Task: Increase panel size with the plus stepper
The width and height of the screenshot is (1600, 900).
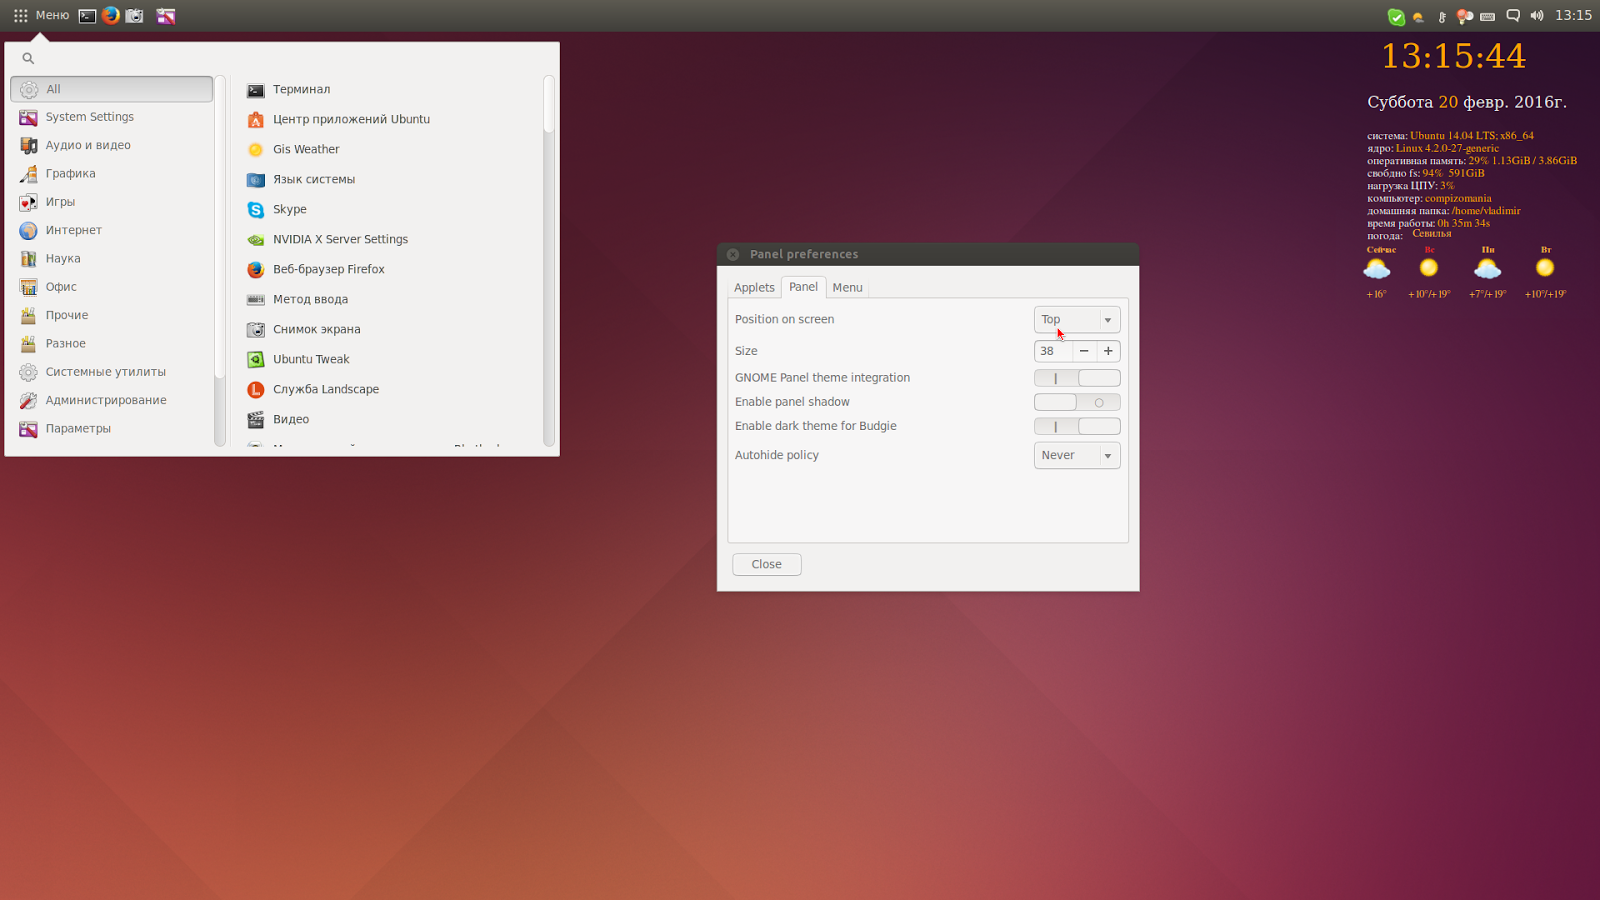Action: [1108, 351]
